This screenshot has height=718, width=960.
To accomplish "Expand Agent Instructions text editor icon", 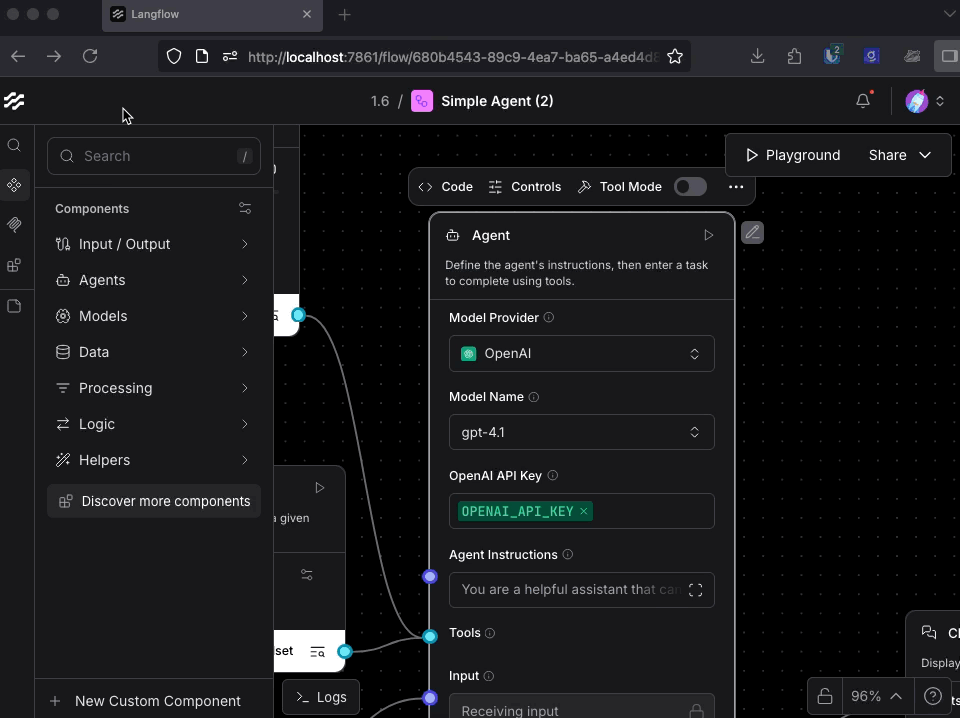I will tap(695, 590).
